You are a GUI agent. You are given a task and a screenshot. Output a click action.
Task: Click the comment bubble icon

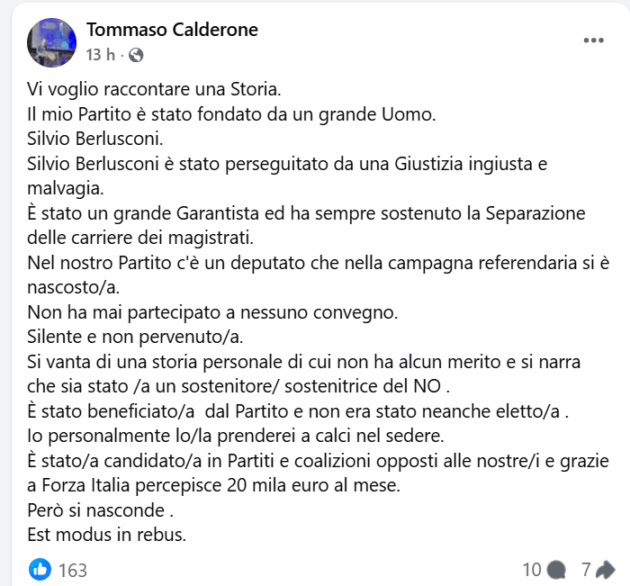[556, 570]
